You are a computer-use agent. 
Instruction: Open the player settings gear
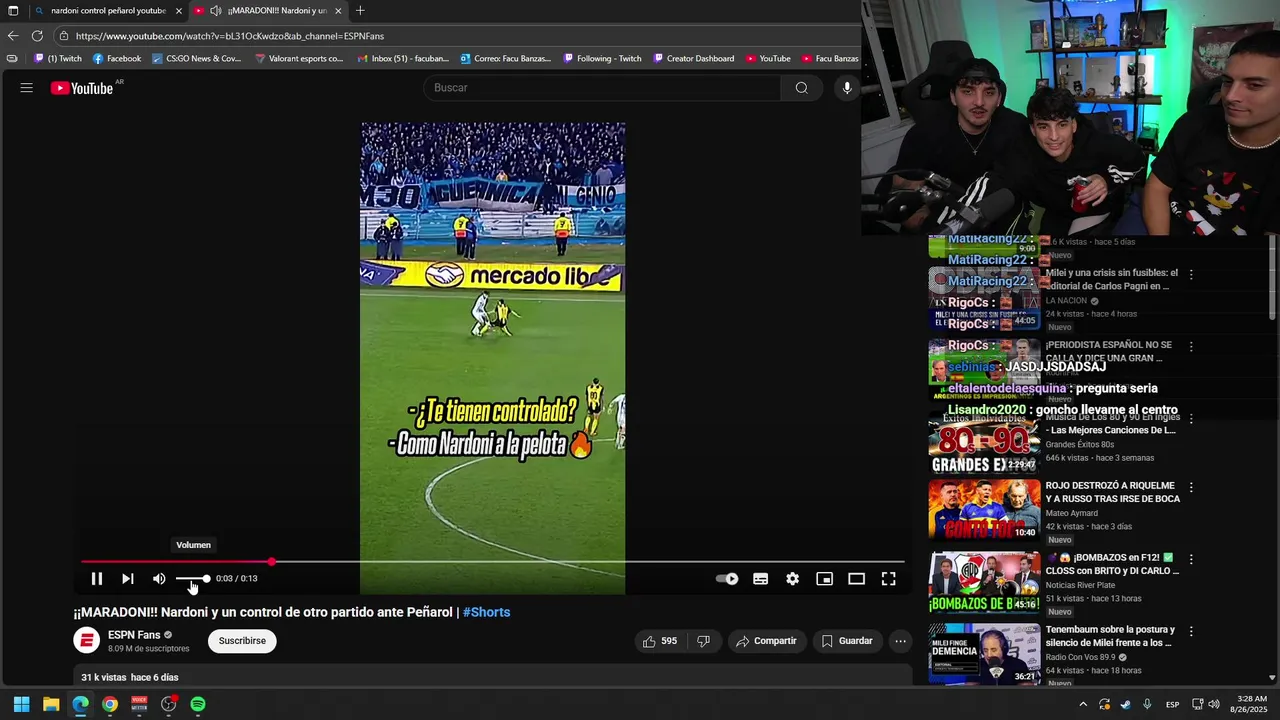[x=793, y=579]
